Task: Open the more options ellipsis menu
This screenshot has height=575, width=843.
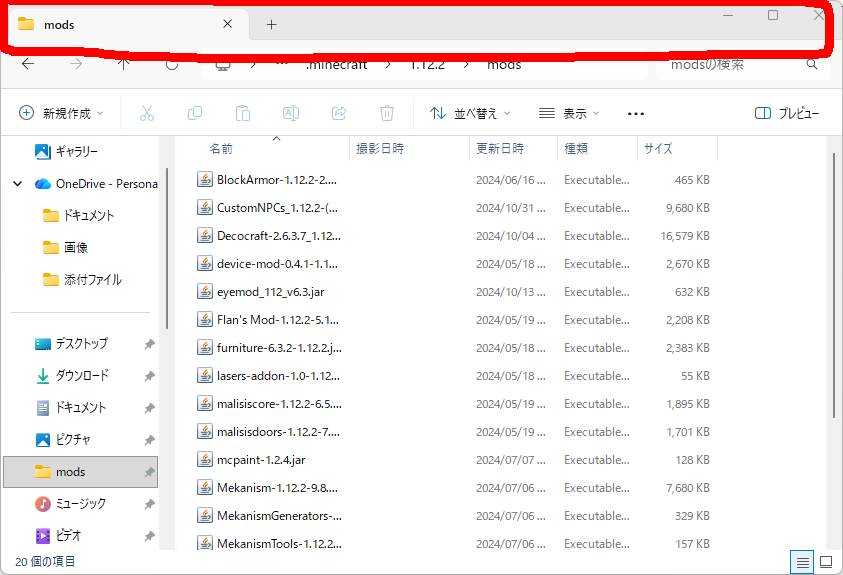Action: tap(636, 113)
